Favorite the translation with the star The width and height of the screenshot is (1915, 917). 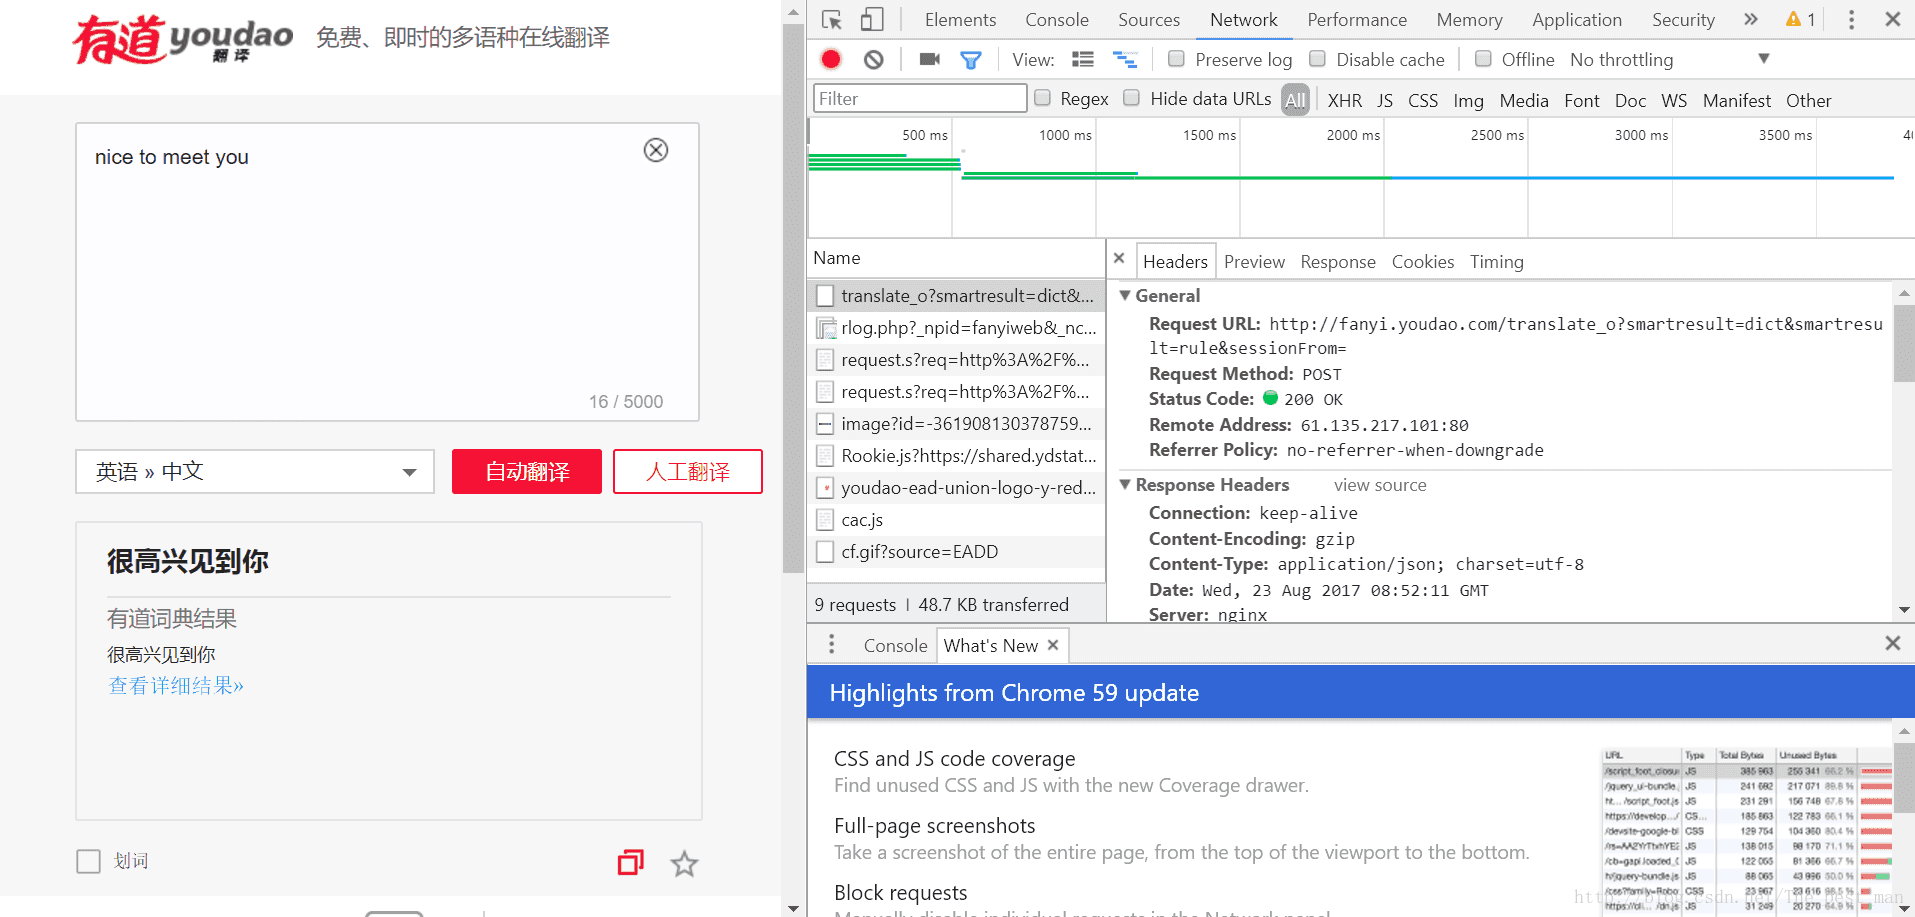(x=684, y=863)
